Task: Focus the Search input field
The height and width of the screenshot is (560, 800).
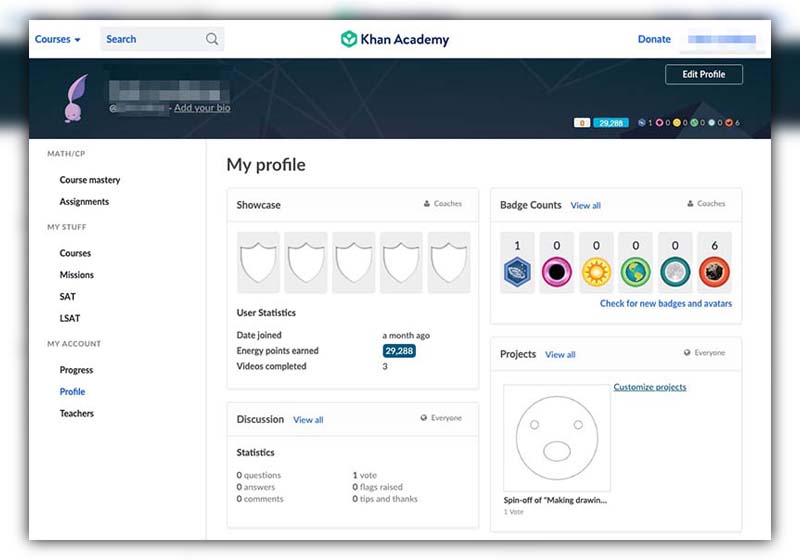Action: pyautogui.click(x=162, y=39)
